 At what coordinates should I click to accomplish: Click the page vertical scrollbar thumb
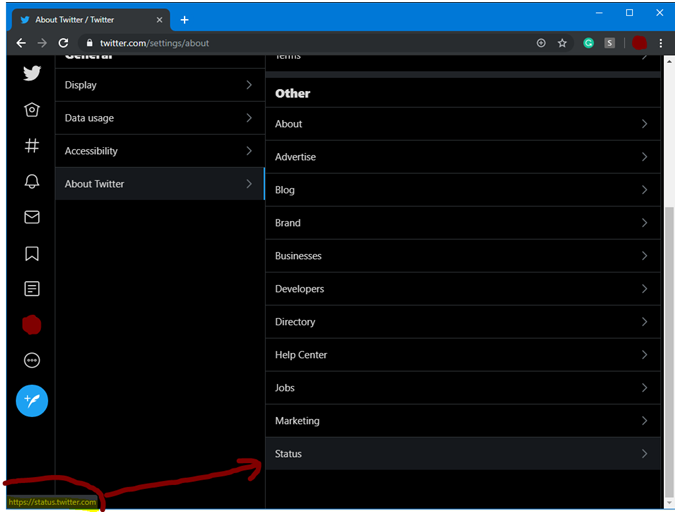click(669, 352)
